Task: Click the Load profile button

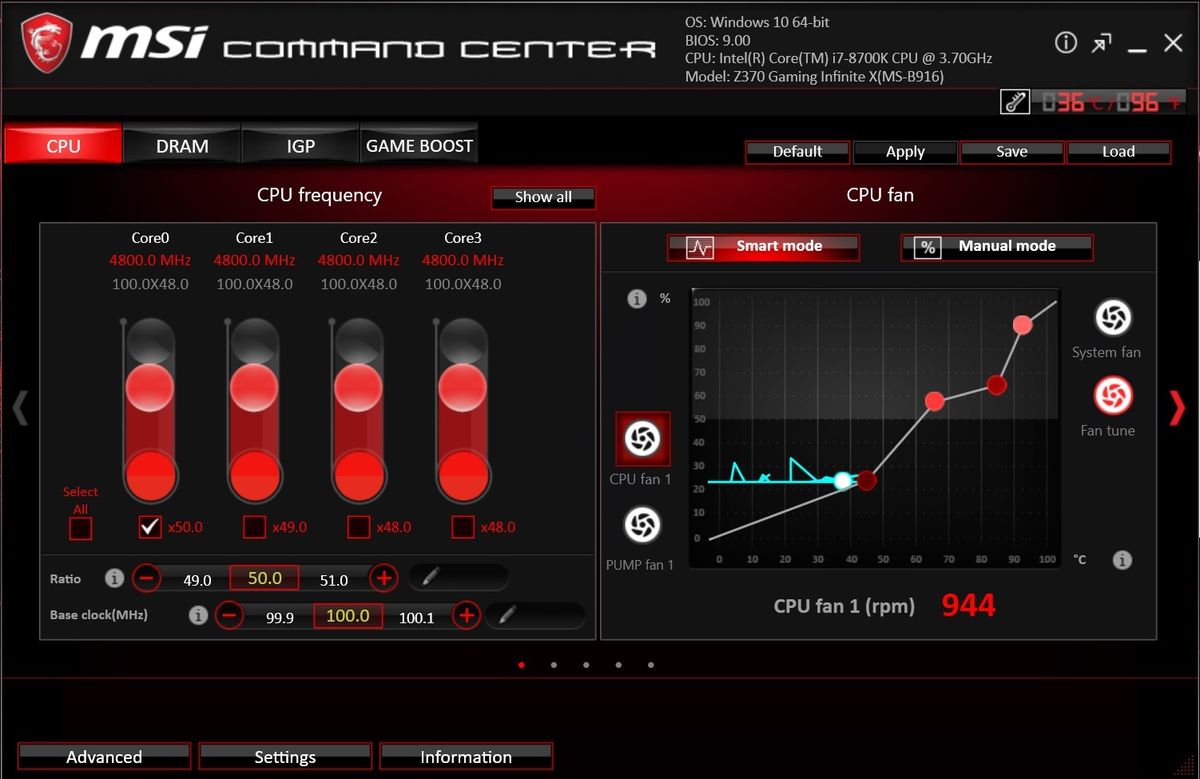Action: tap(1118, 151)
